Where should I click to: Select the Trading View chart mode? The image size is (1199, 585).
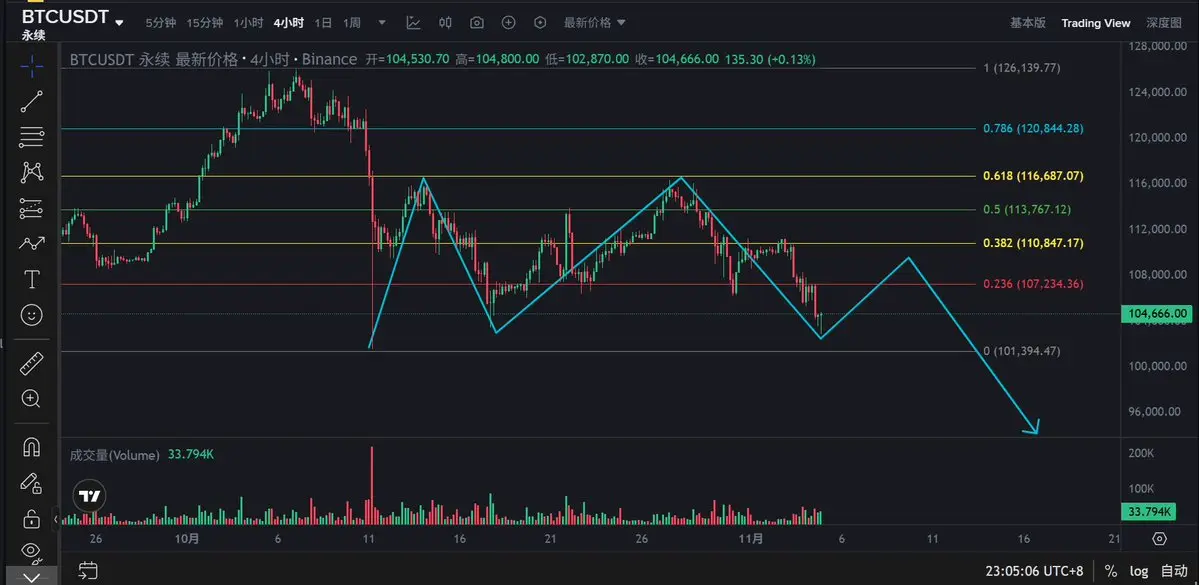tap(1096, 23)
